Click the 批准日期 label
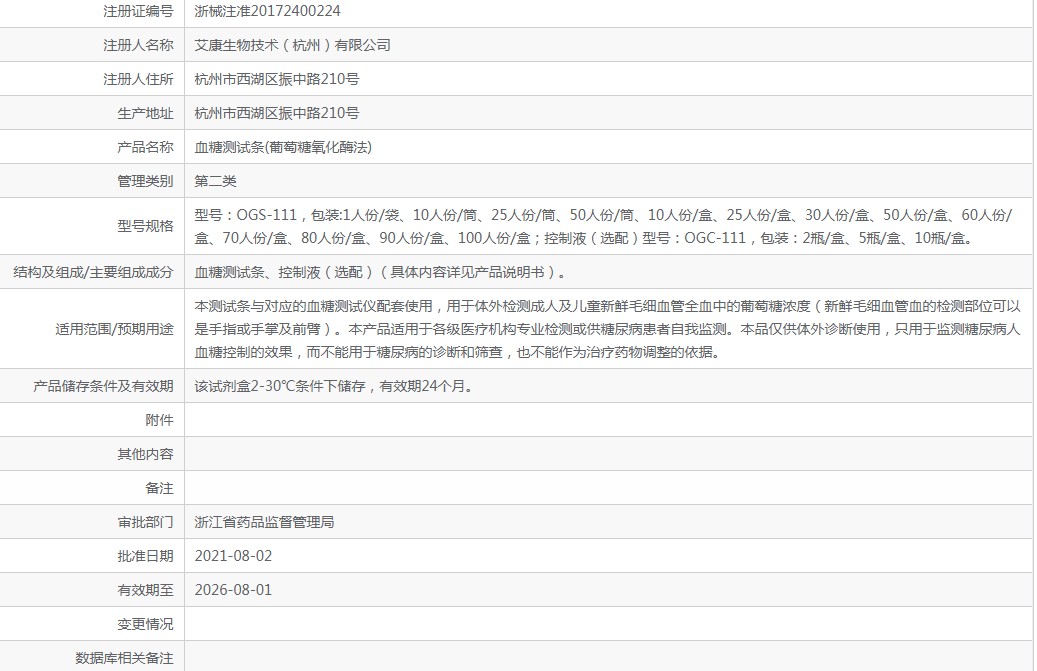The width and height of the screenshot is (1037, 671). coord(145,556)
